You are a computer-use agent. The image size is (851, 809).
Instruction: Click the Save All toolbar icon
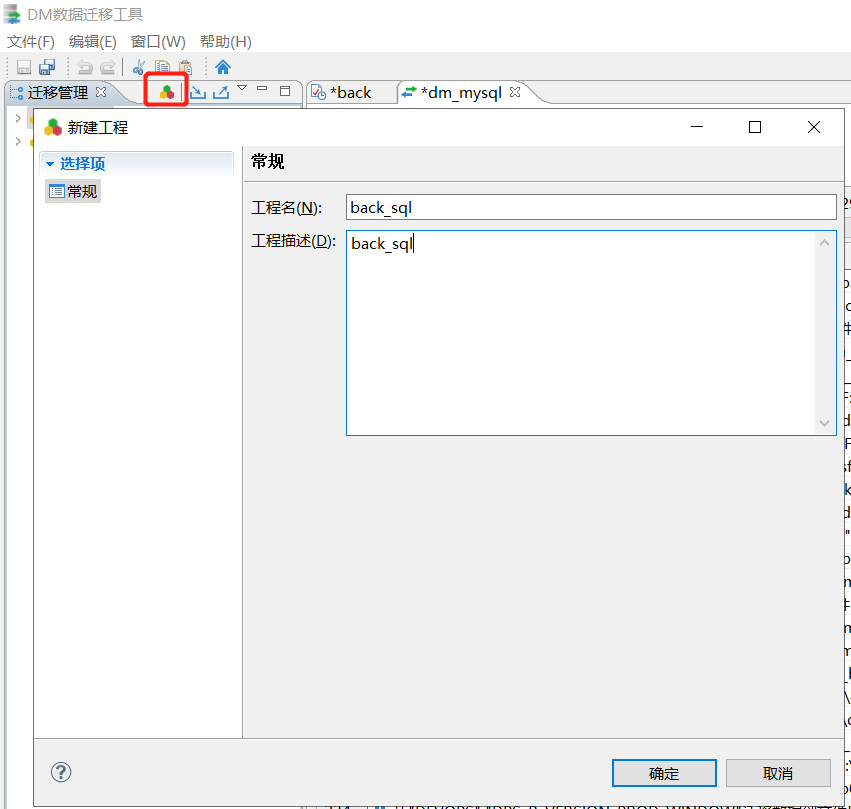coord(47,67)
